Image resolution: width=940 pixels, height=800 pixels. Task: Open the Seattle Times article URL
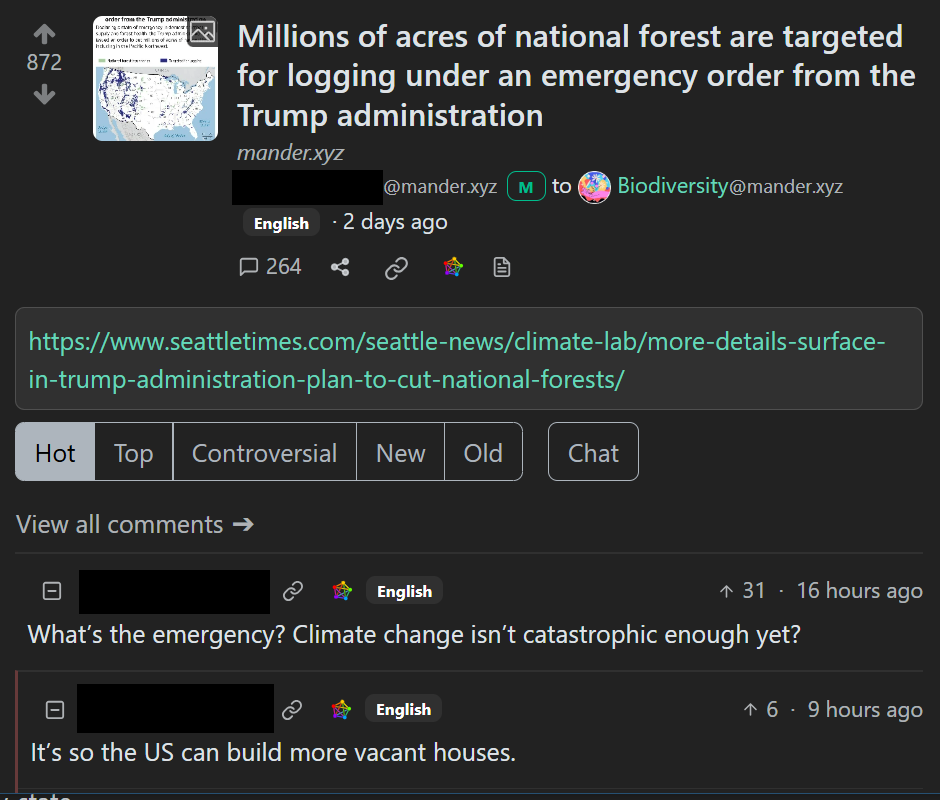pyautogui.click(x=457, y=360)
